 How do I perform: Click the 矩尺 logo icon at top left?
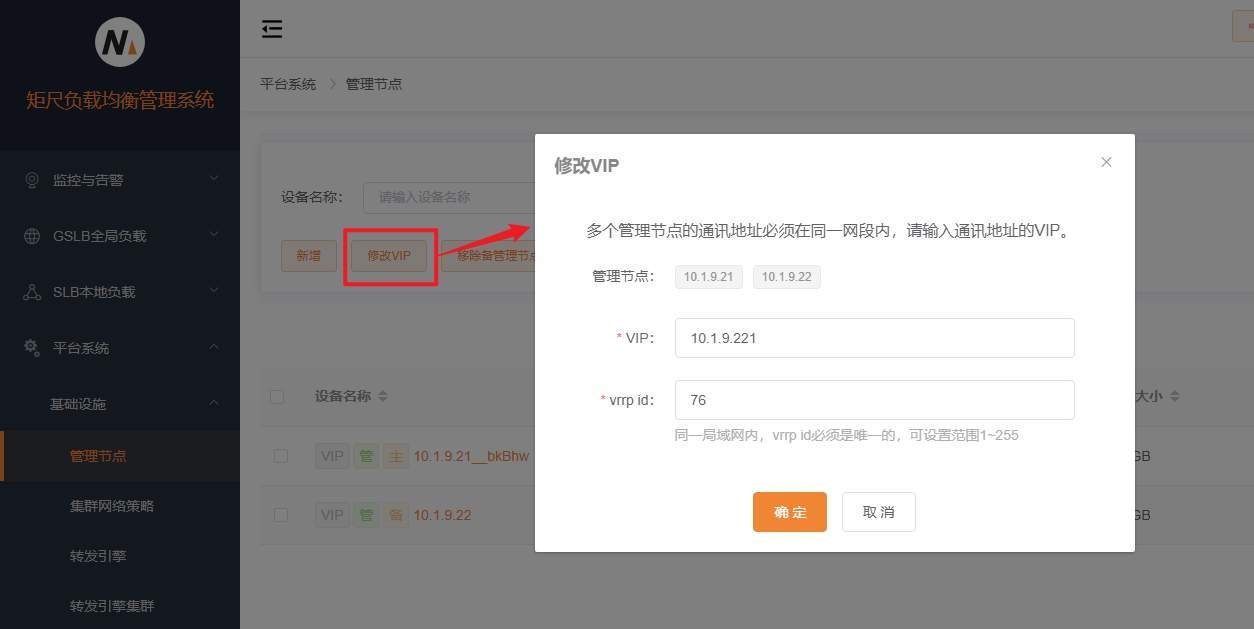click(x=119, y=41)
